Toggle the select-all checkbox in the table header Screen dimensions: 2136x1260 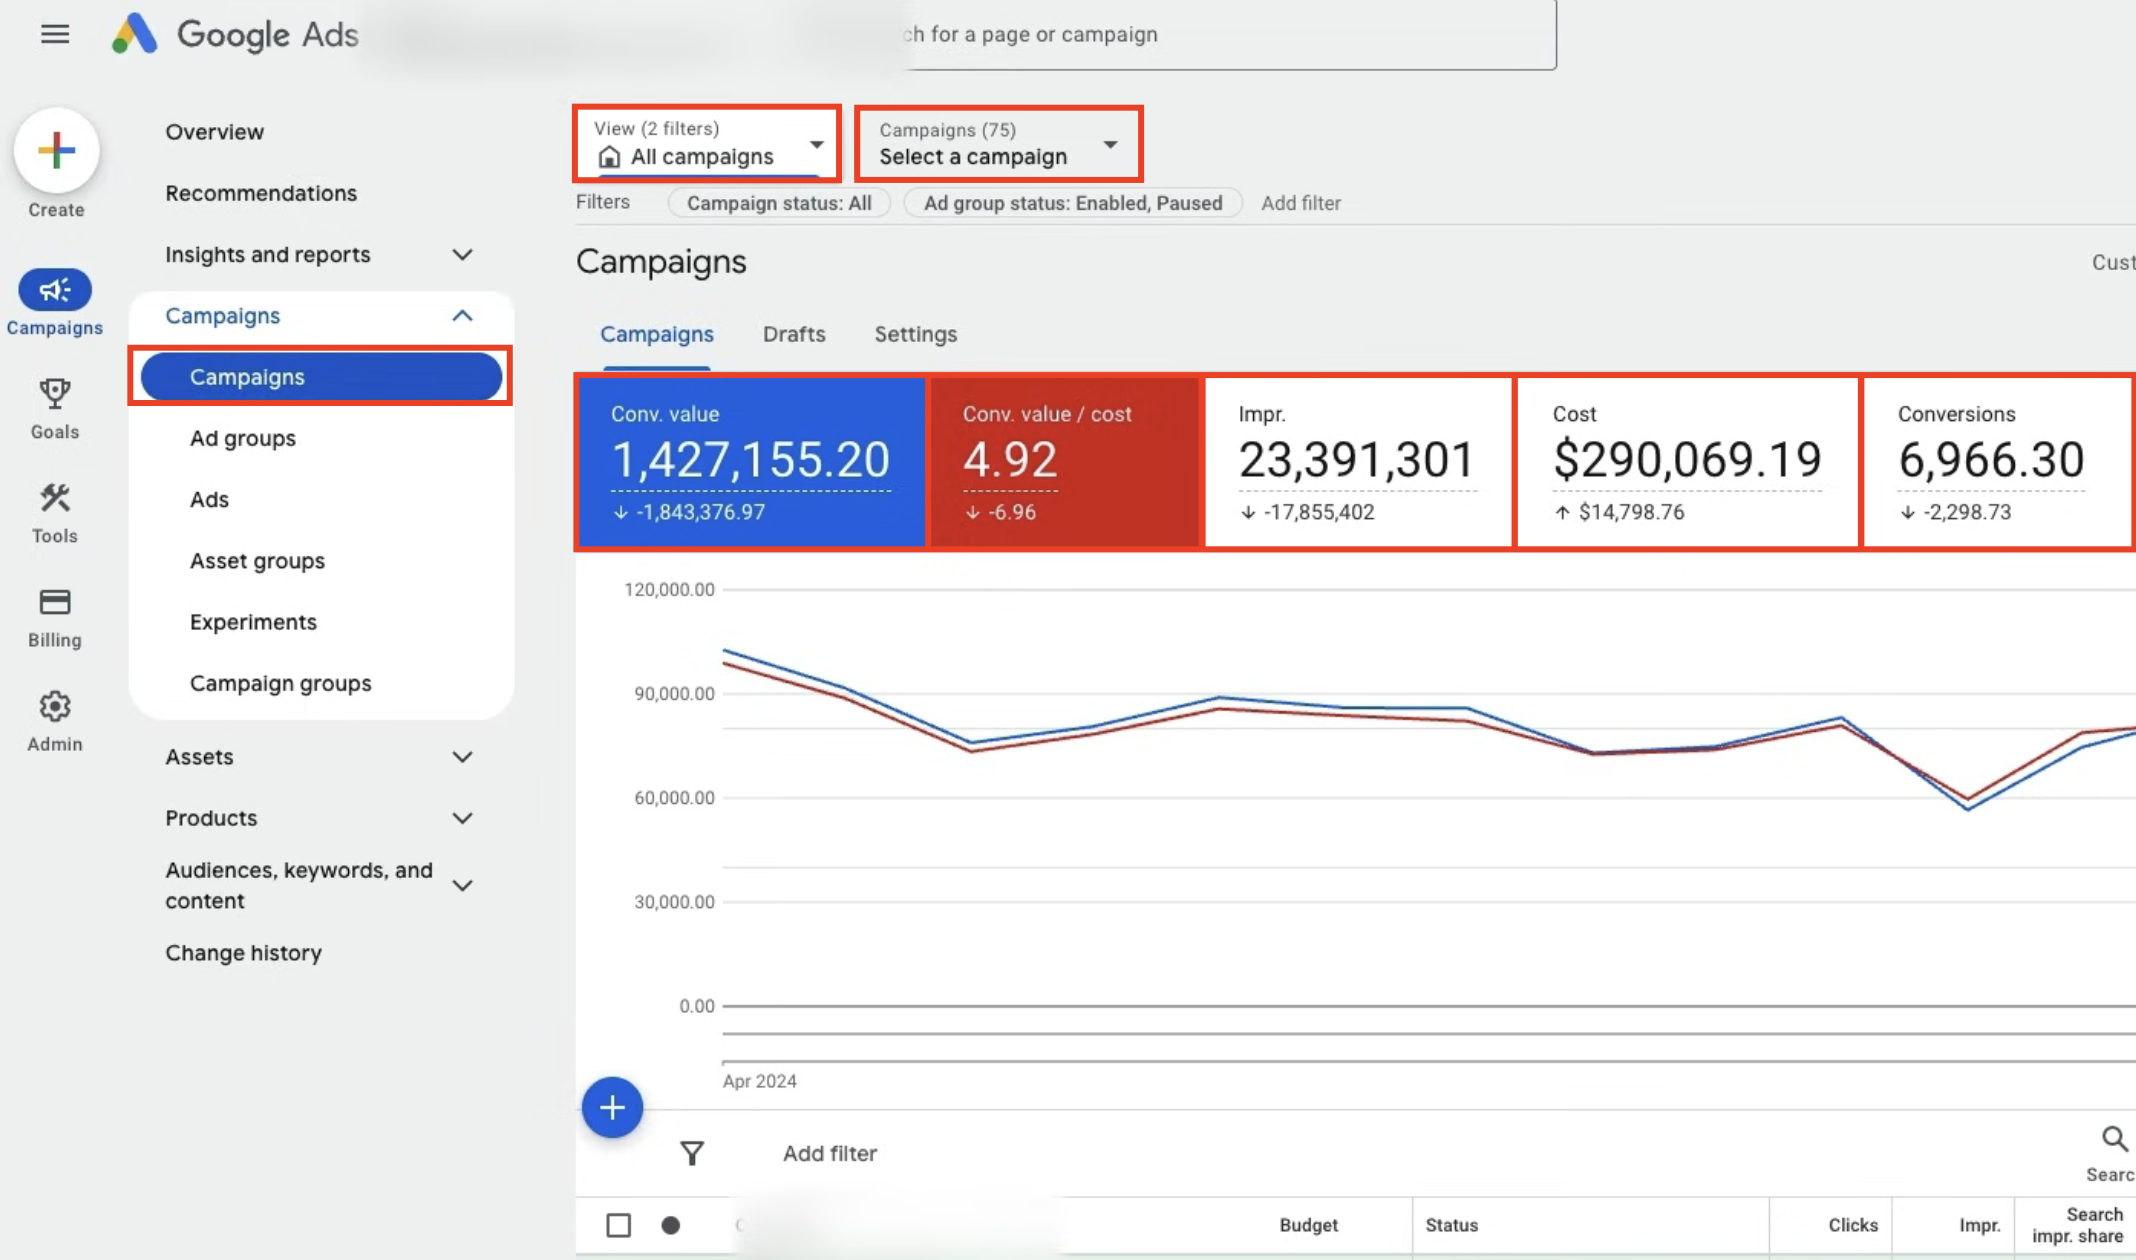(x=618, y=1224)
